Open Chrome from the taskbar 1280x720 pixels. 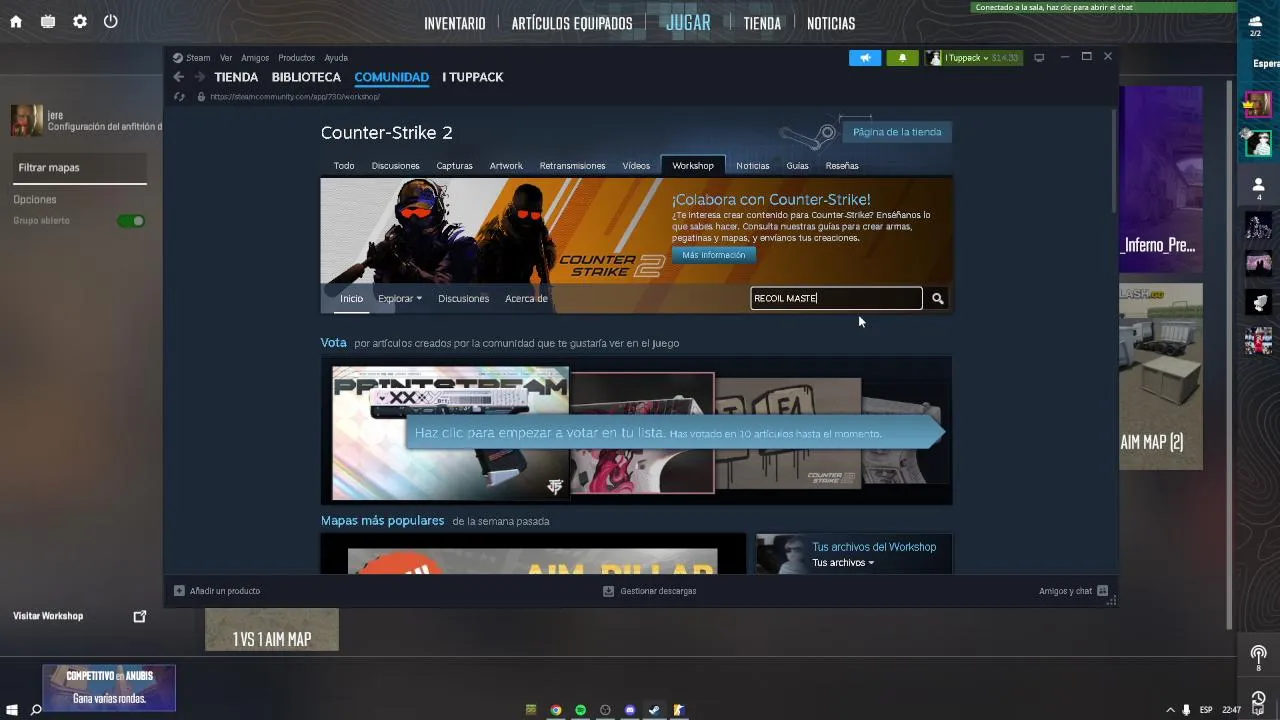click(556, 710)
